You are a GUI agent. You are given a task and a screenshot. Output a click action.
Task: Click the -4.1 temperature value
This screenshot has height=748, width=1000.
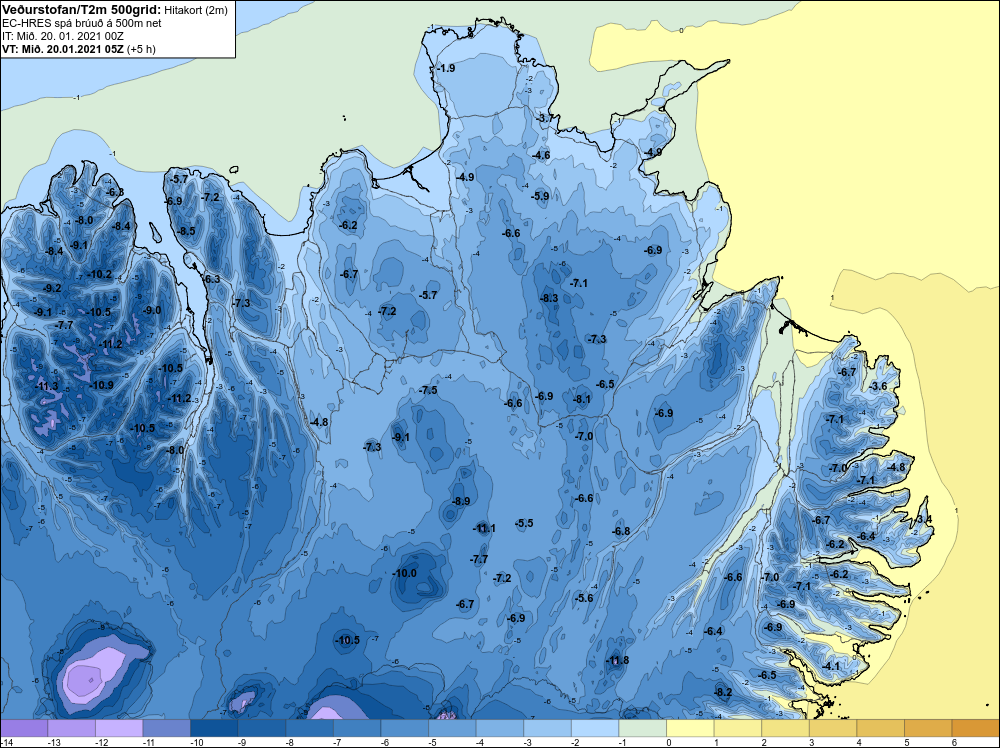831,666
